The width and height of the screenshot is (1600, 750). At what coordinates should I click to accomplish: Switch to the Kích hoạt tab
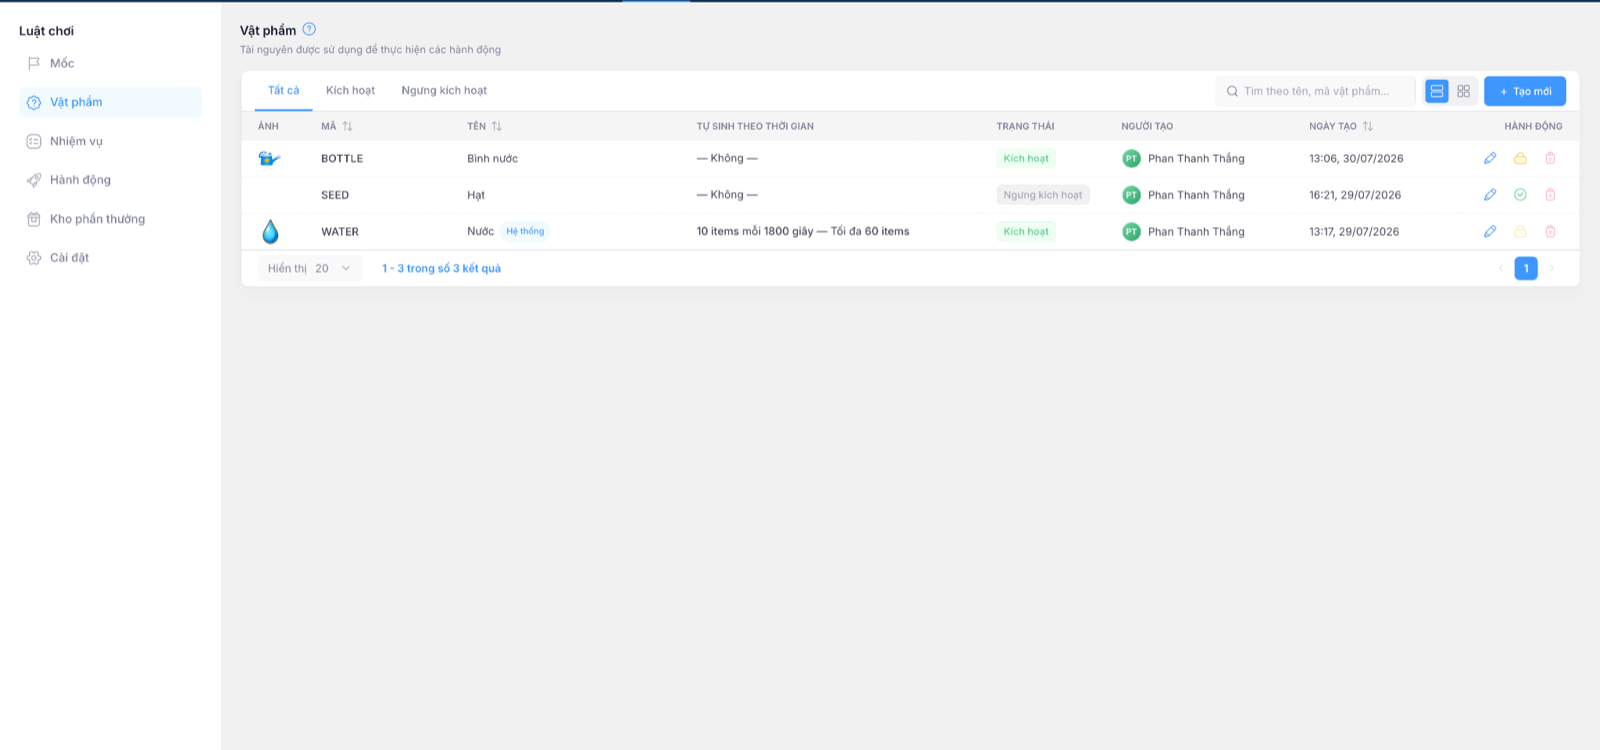[350, 90]
